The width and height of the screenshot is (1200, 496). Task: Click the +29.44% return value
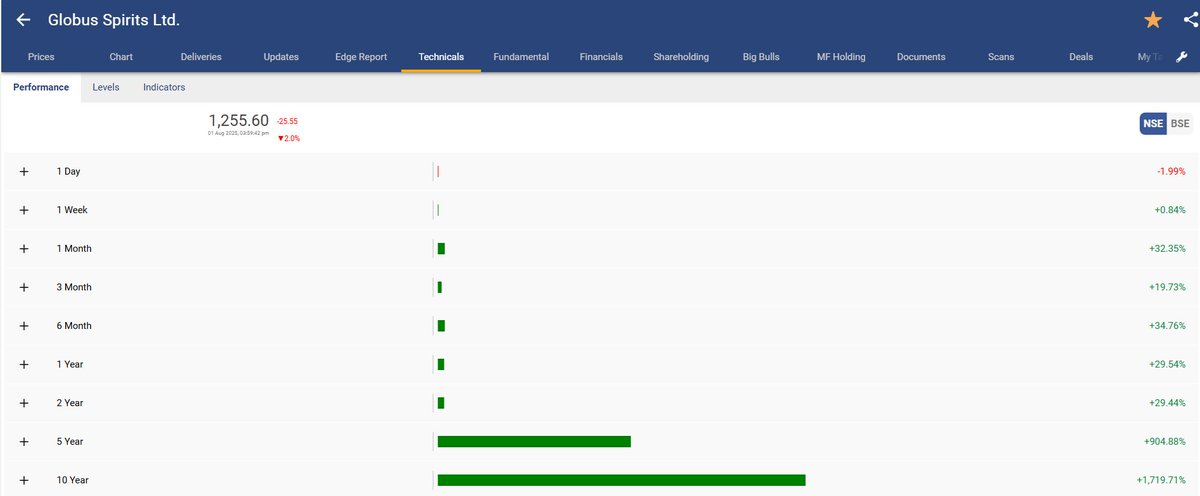[1168, 403]
